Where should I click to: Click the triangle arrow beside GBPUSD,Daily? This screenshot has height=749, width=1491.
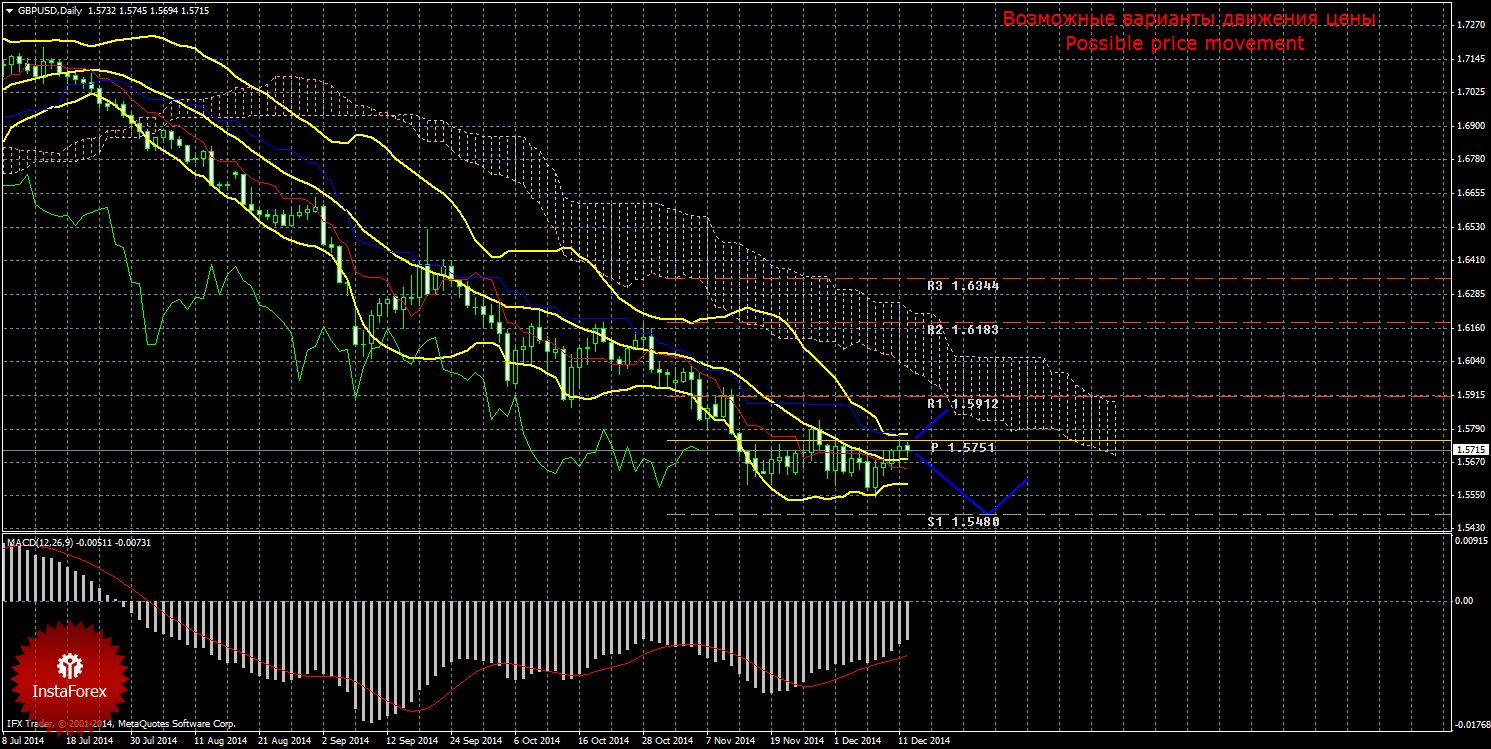click(x=9, y=10)
